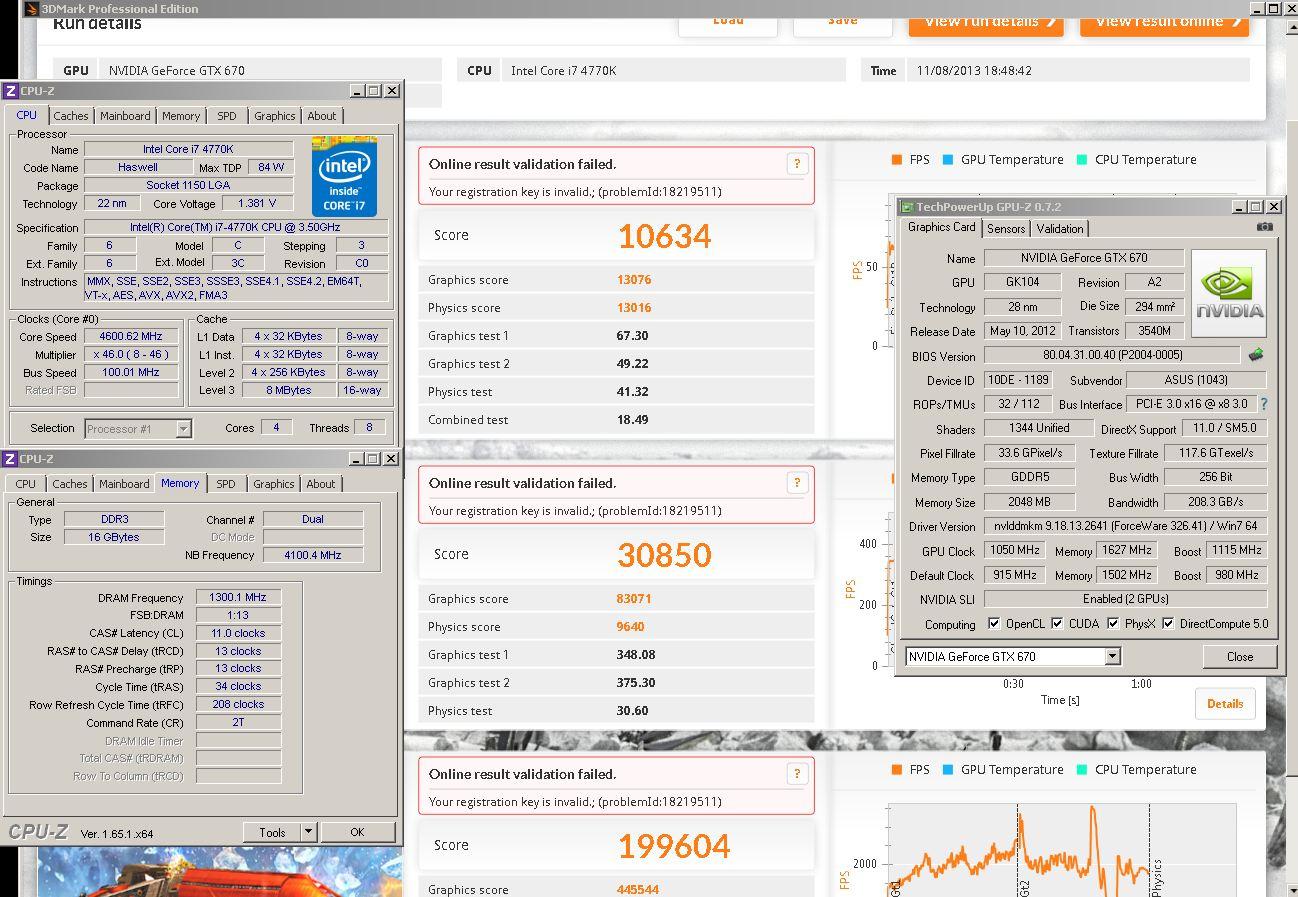The width and height of the screenshot is (1298, 897).
Task: Open Memory tab in upper CPU-Z window
Action: (181, 116)
